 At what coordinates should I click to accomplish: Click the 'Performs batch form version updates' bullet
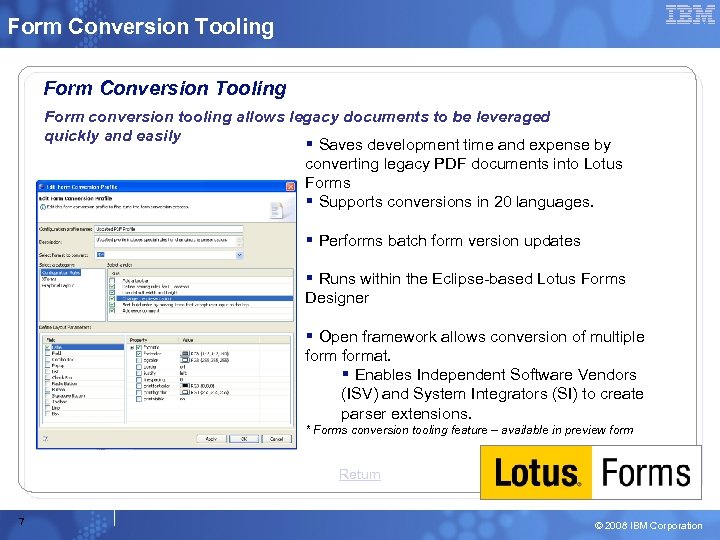coord(444,241)
